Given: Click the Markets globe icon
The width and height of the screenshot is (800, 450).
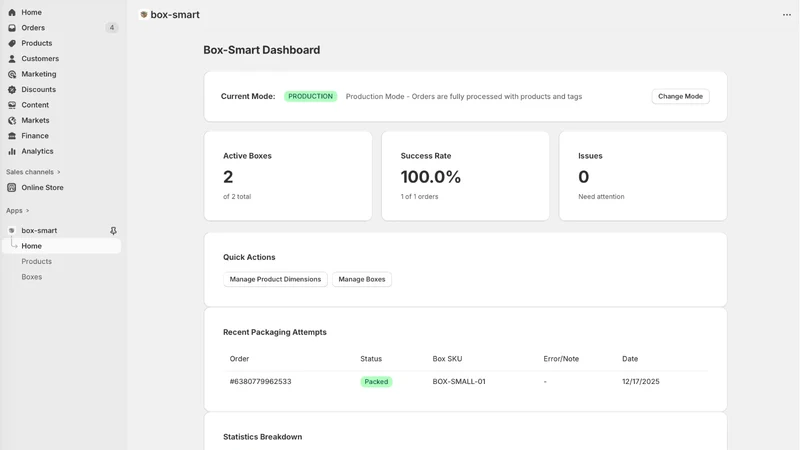Looking at the screenshot, I should click(x=12, y=120).
